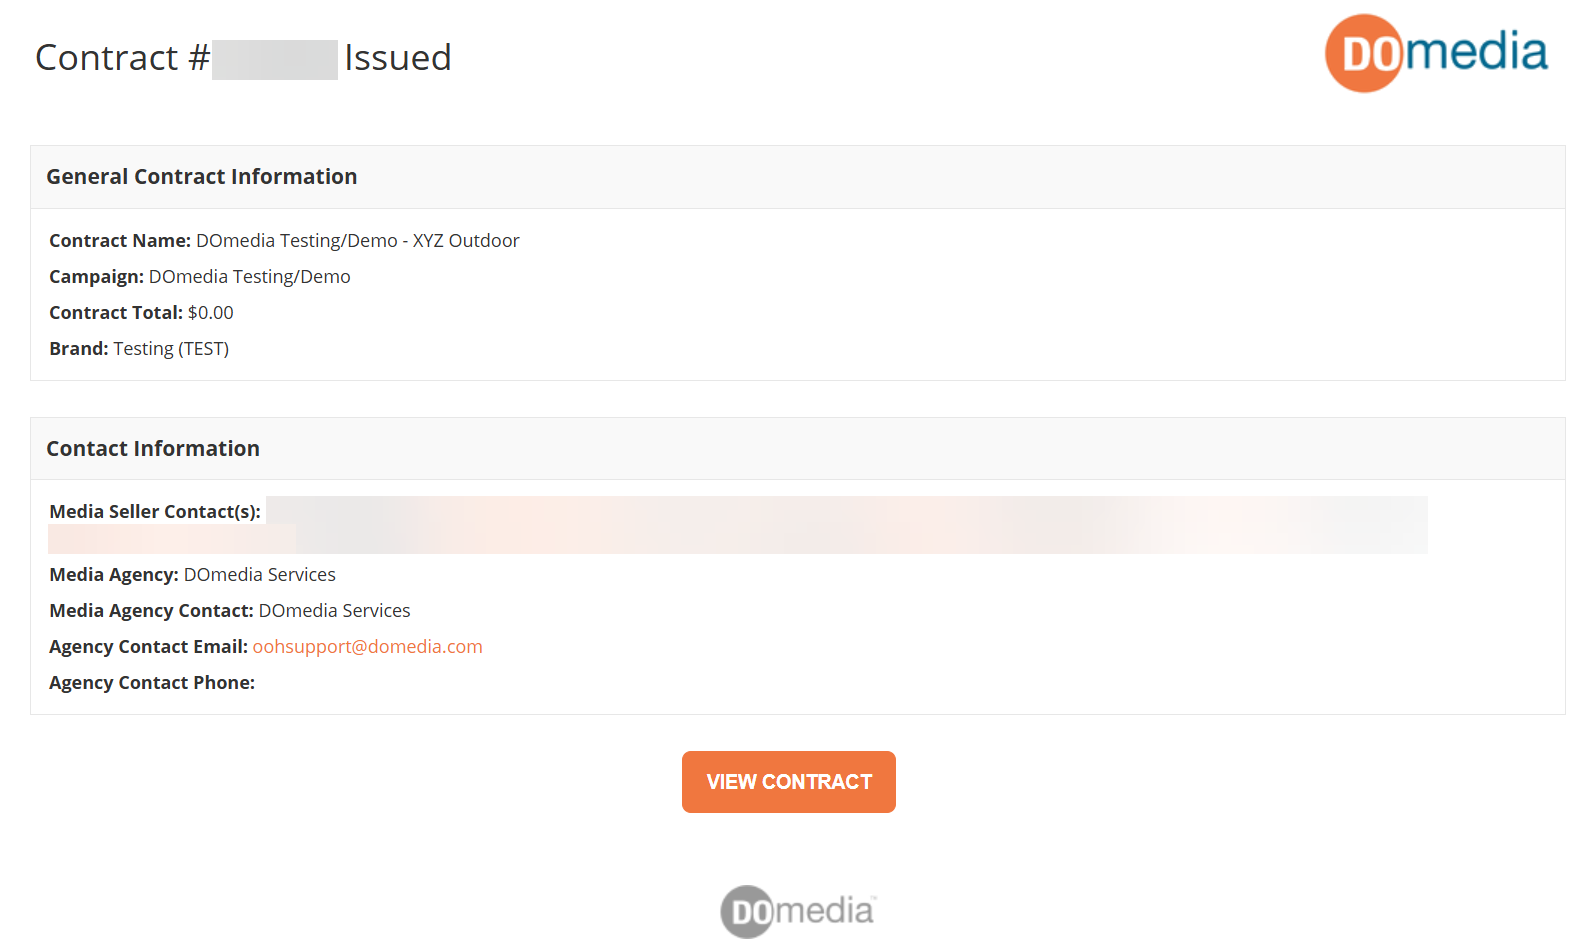The height and width of the screenshot is (944, 1590).
Task: Click the orange DOmedia logo in header
Action: 1436,53
